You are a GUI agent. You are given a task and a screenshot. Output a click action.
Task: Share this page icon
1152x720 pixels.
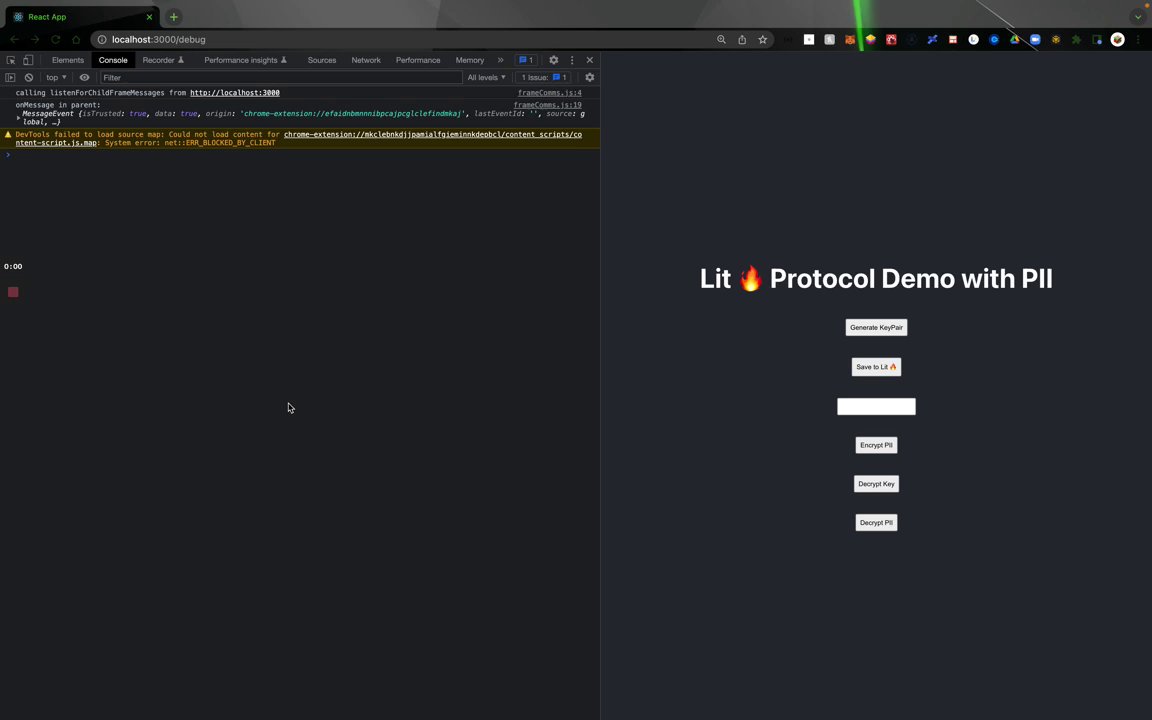(x=742, y=40)
